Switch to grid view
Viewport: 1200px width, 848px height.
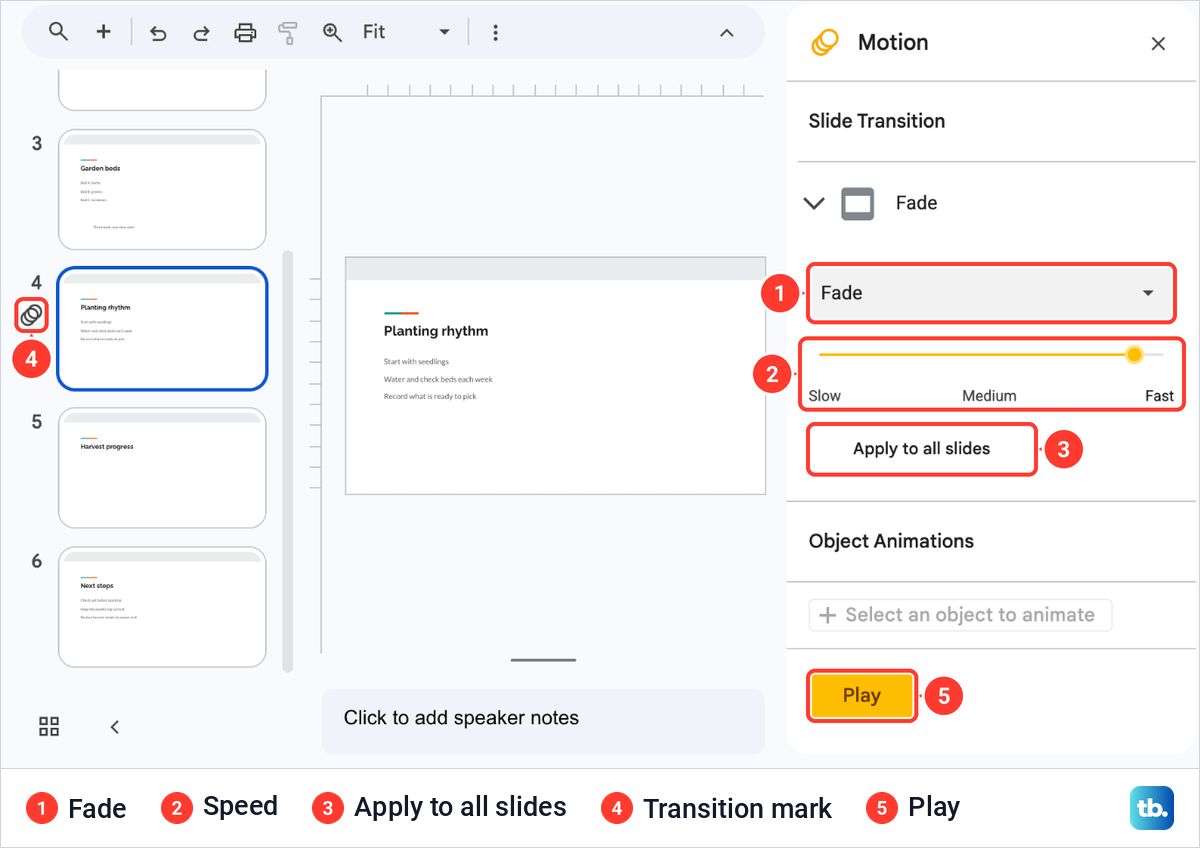point(49,727)
